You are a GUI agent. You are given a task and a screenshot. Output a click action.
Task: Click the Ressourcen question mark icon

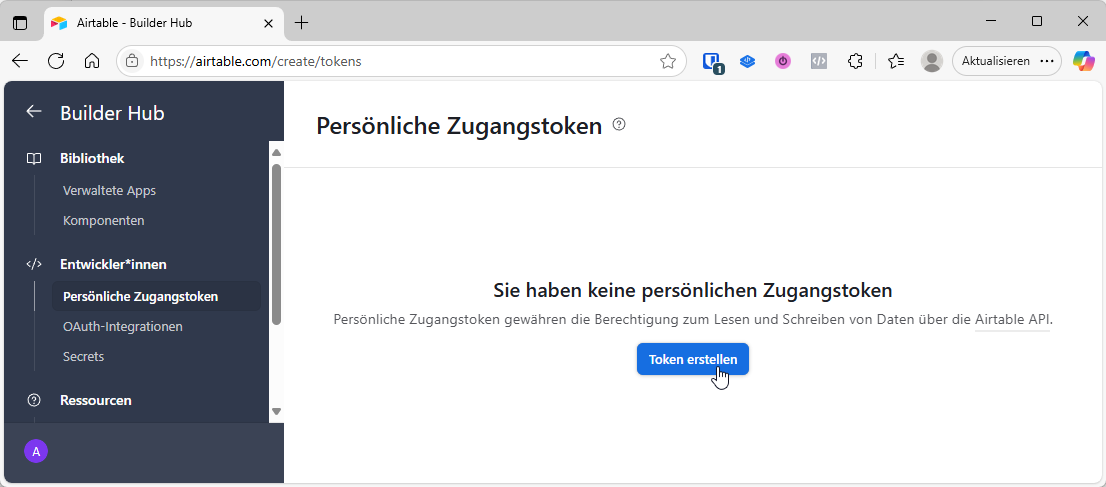[34, 400]
